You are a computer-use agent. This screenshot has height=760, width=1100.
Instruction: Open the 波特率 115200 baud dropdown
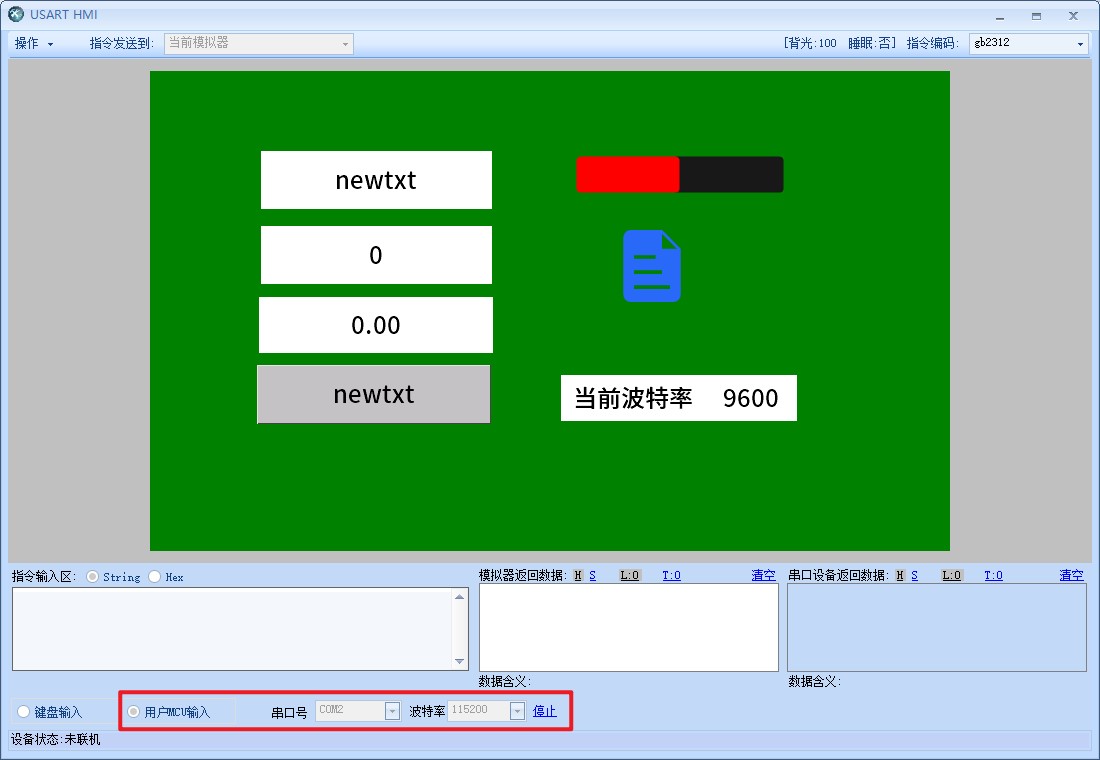coord(516,711)
